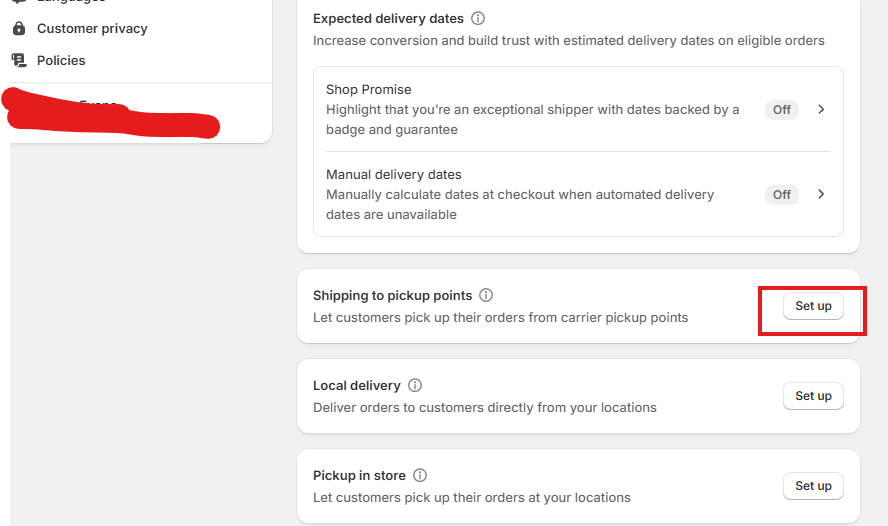The width and height of the screenshot is (888, 526).
Task: Open info icon beside Local delivery
Action: click(415, 385)
